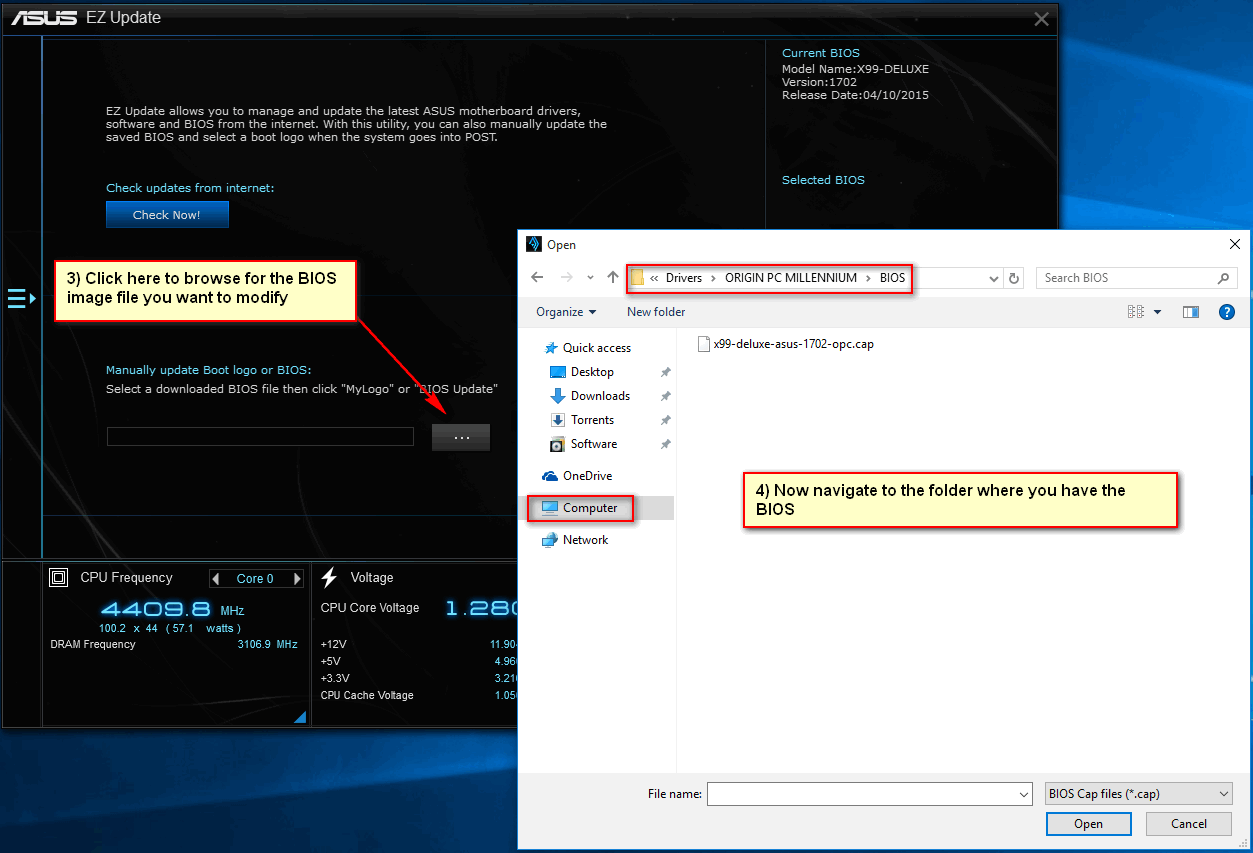Viewport: 1253px width, 853px height.
Task: Click the '...' browse button in EZ Update
Action: coord(461,437)
